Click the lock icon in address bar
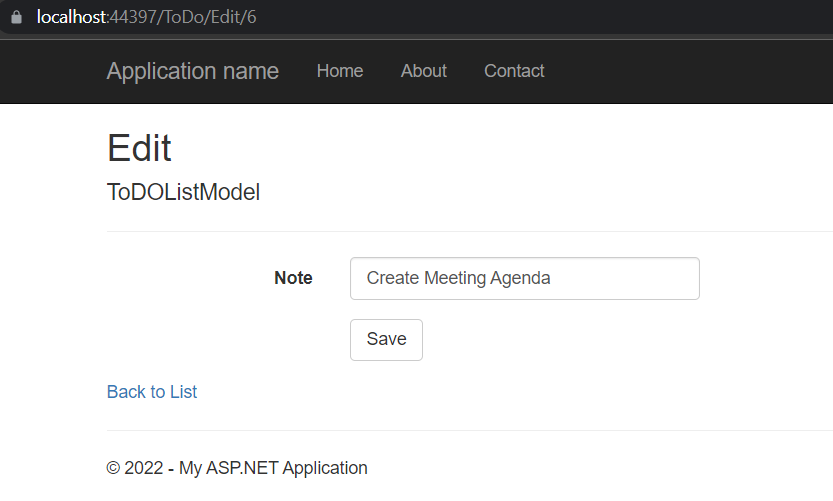833x501 pixels. [15, 17]
